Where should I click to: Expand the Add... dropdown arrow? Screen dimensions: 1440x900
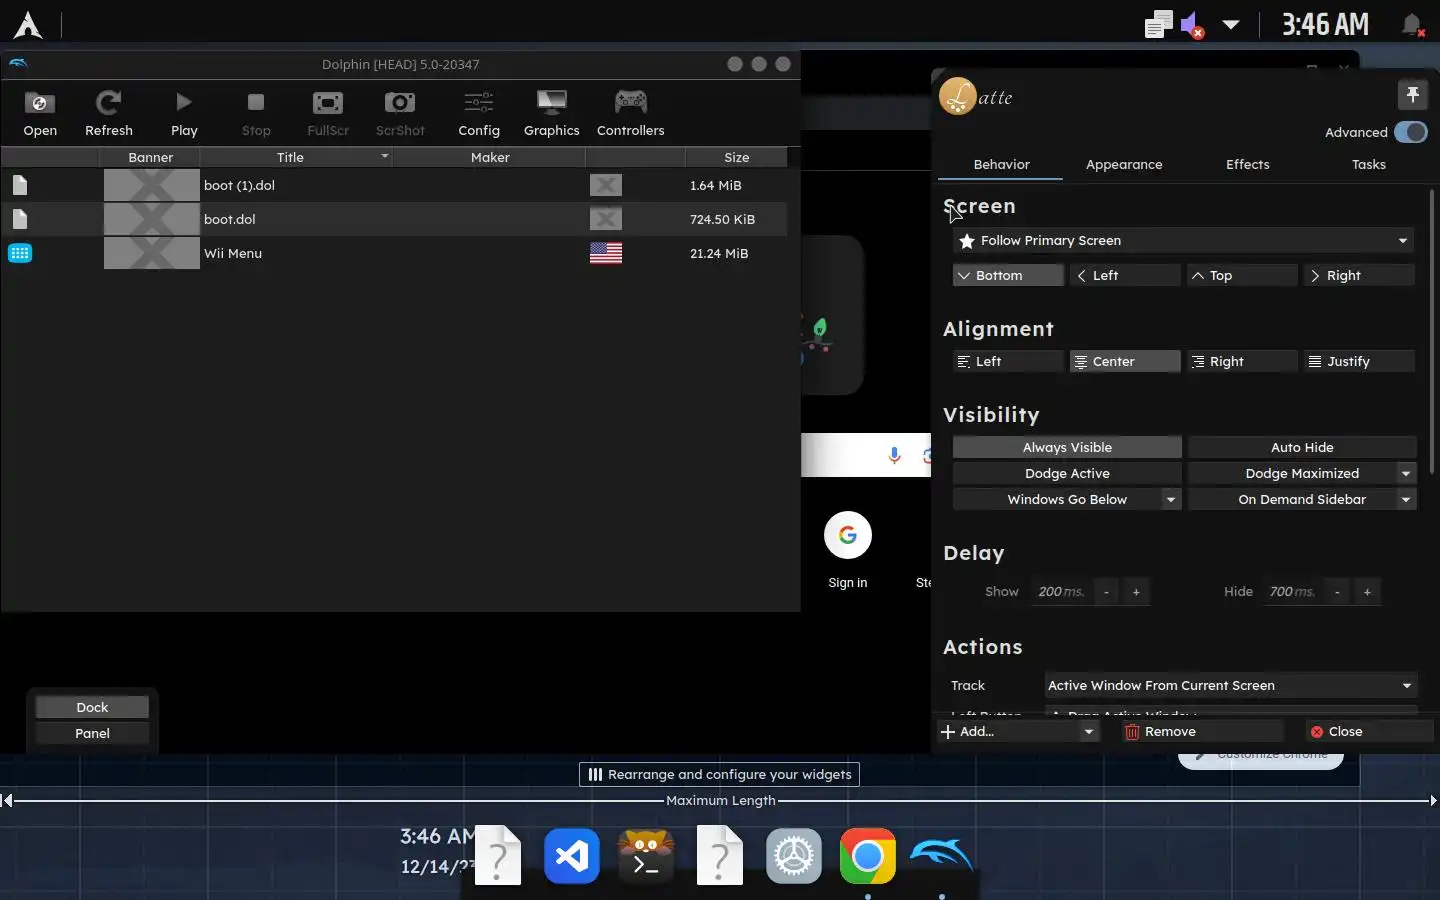1089,732
